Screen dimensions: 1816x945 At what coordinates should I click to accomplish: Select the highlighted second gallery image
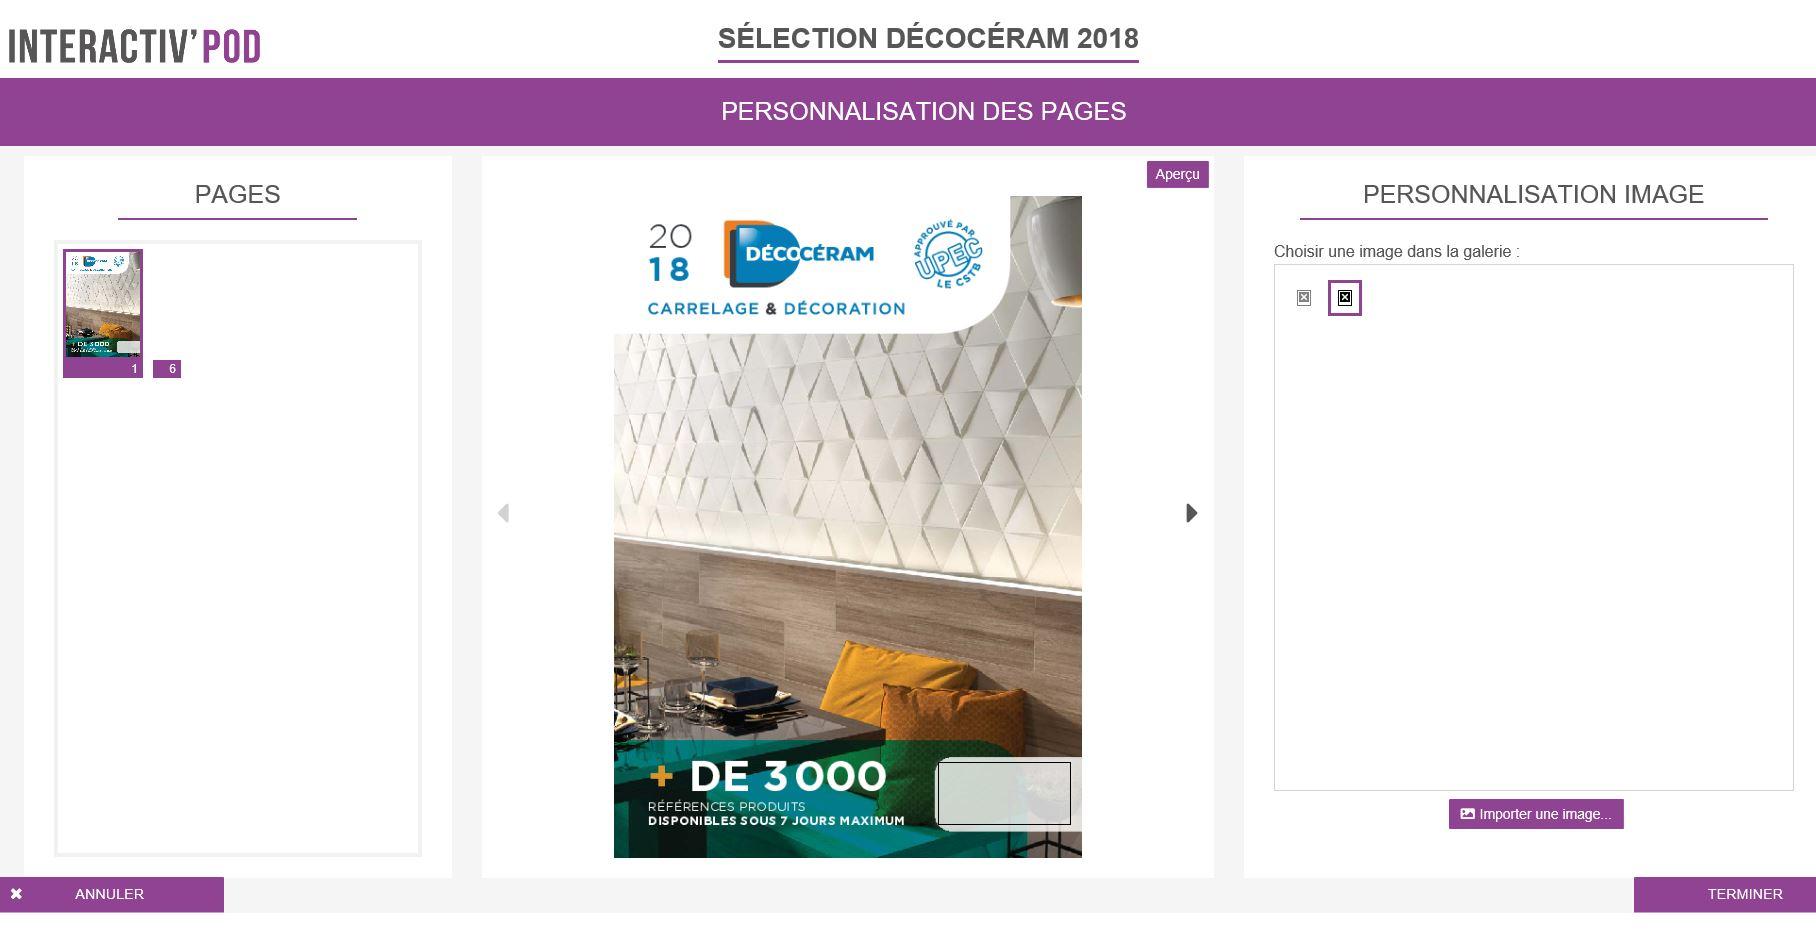pos(1345,298)
